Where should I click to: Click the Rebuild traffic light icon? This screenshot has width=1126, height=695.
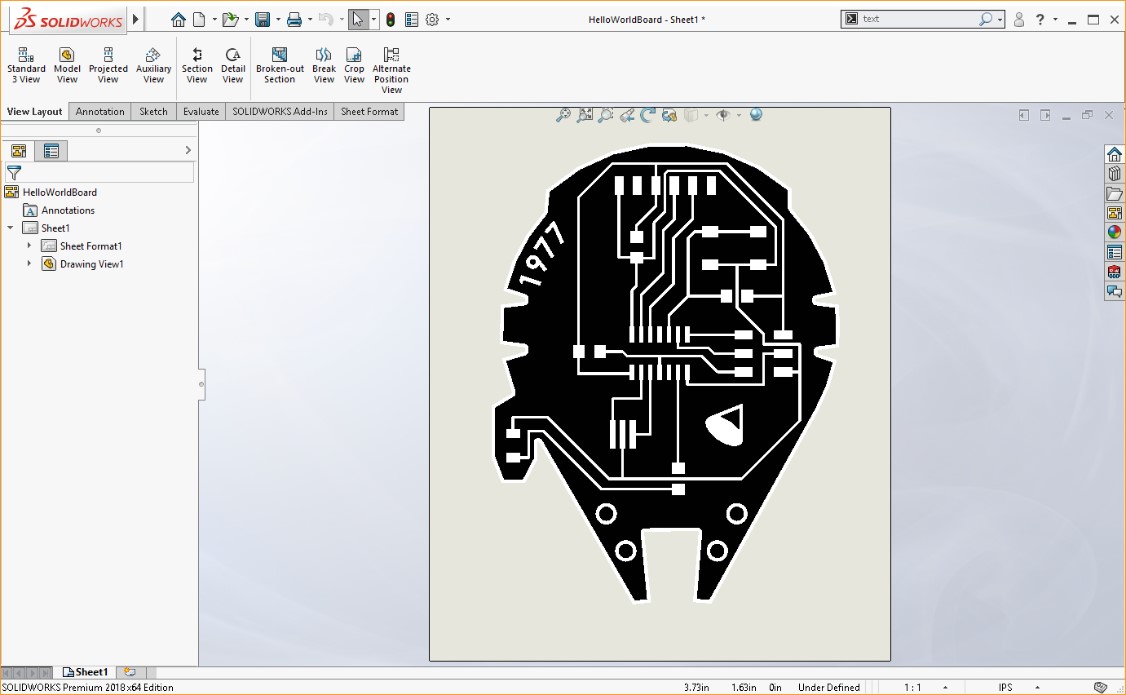(390, 19)
